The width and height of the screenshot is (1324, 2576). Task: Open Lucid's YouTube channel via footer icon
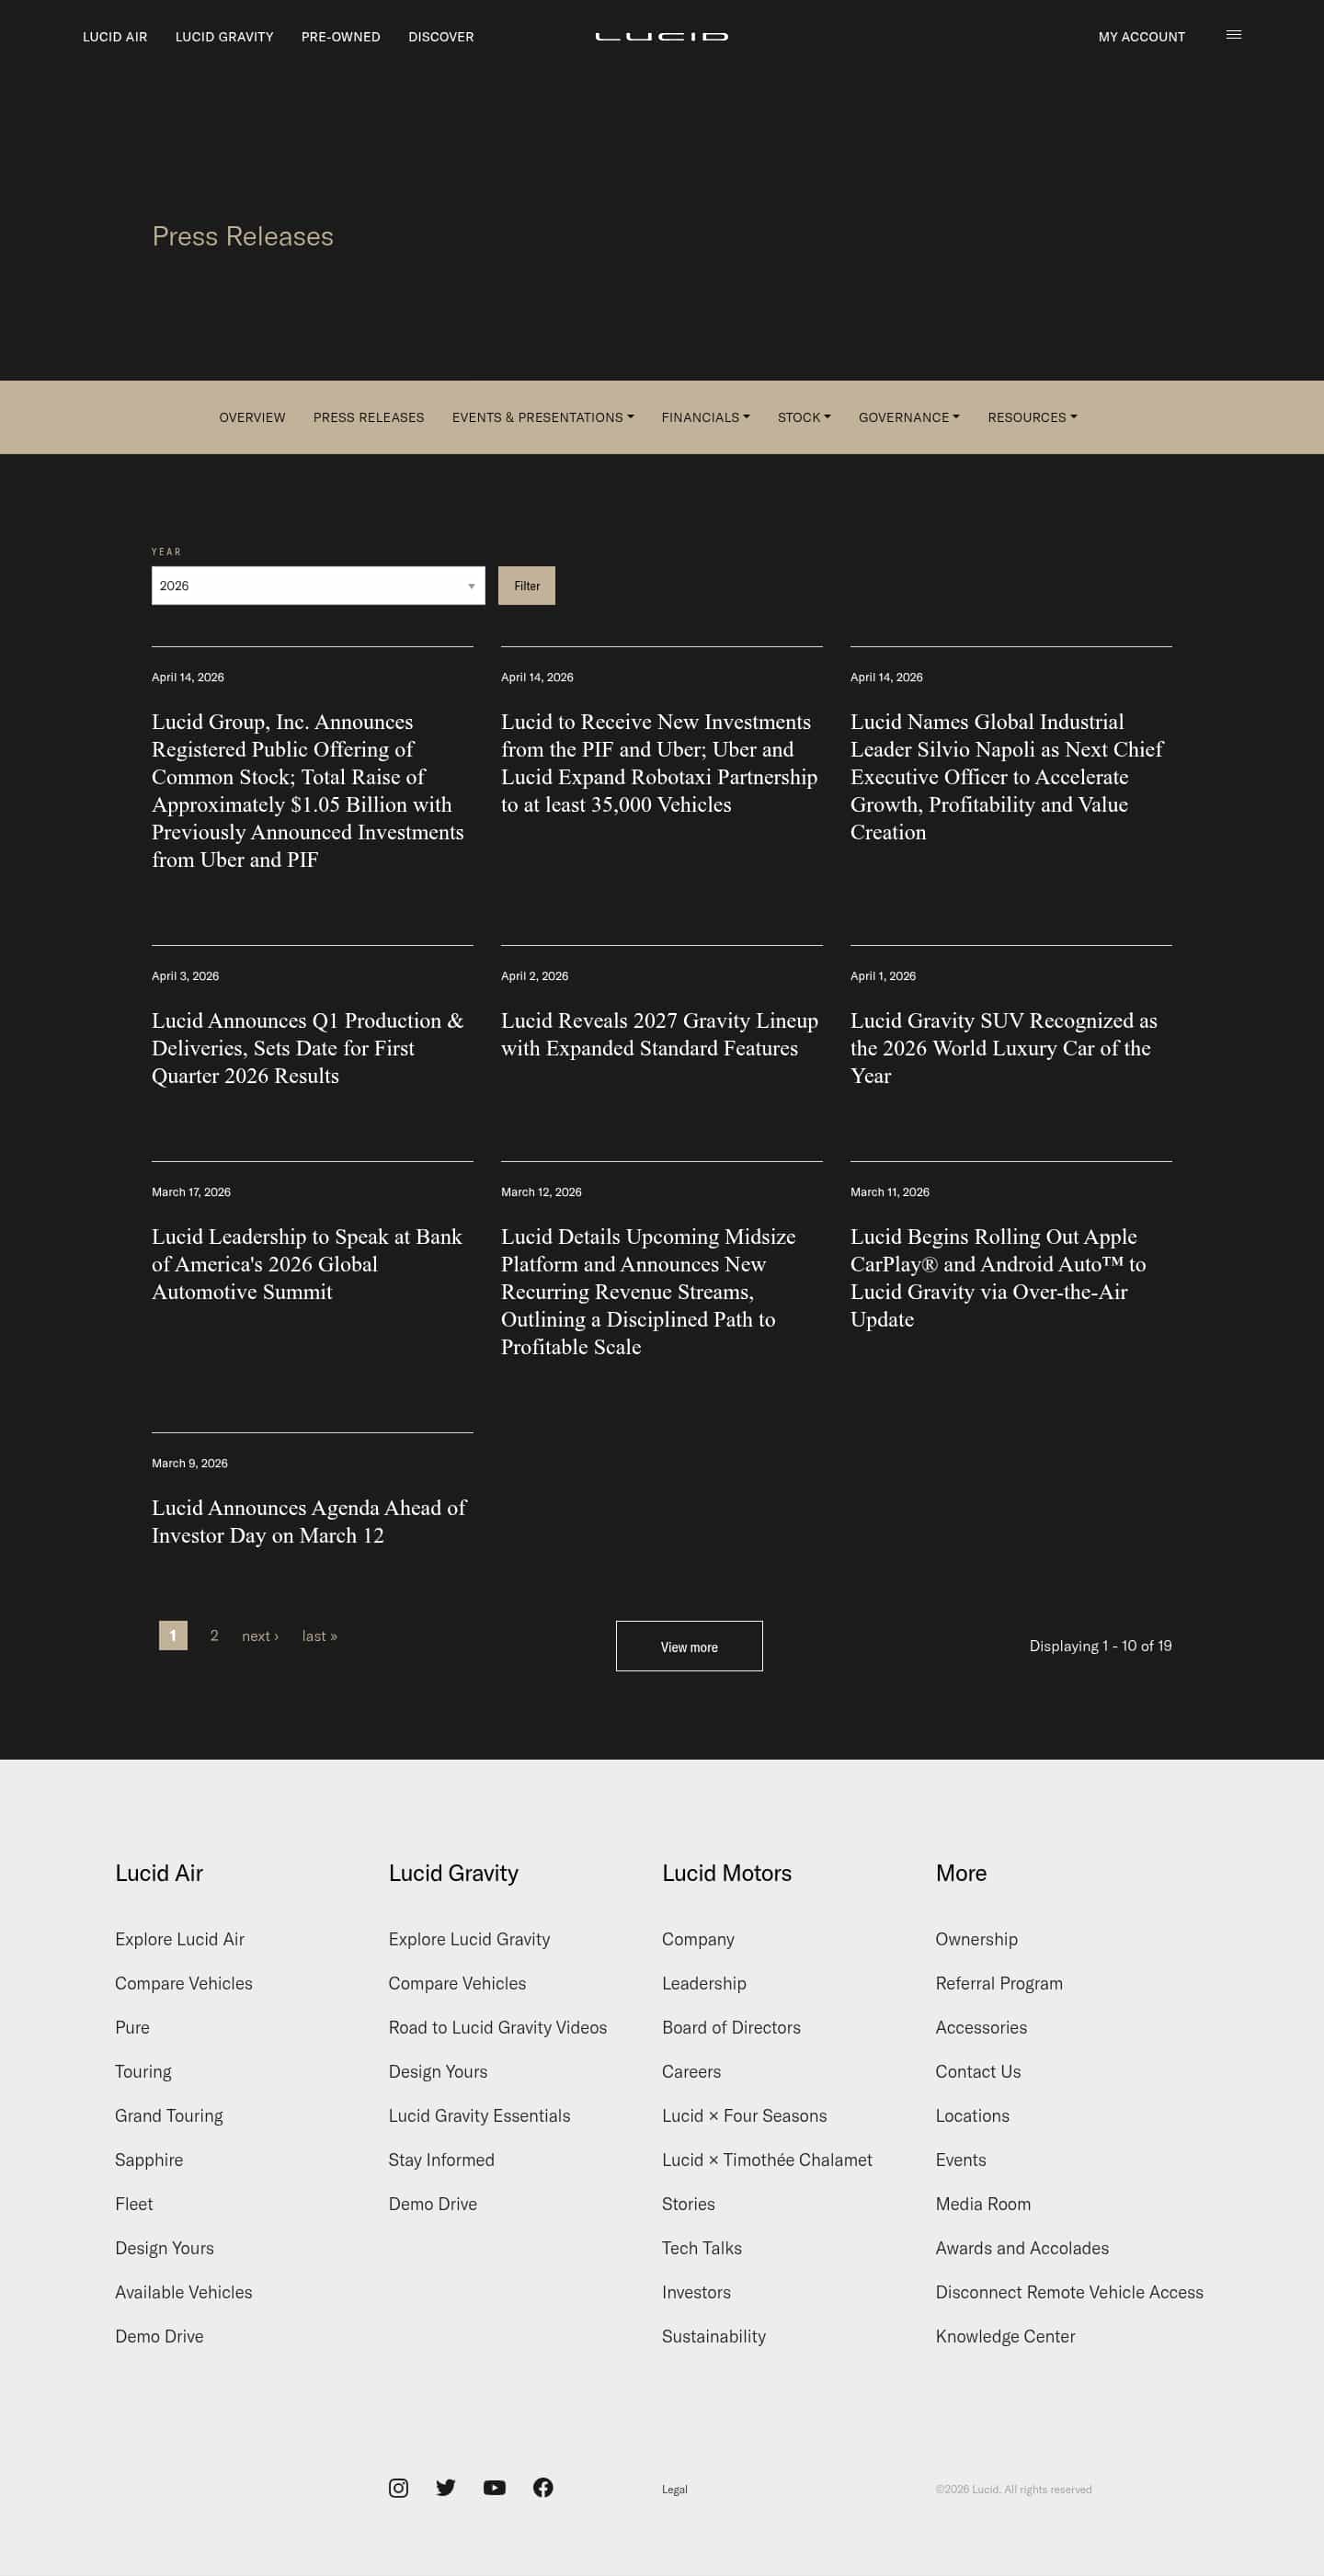495,2488
